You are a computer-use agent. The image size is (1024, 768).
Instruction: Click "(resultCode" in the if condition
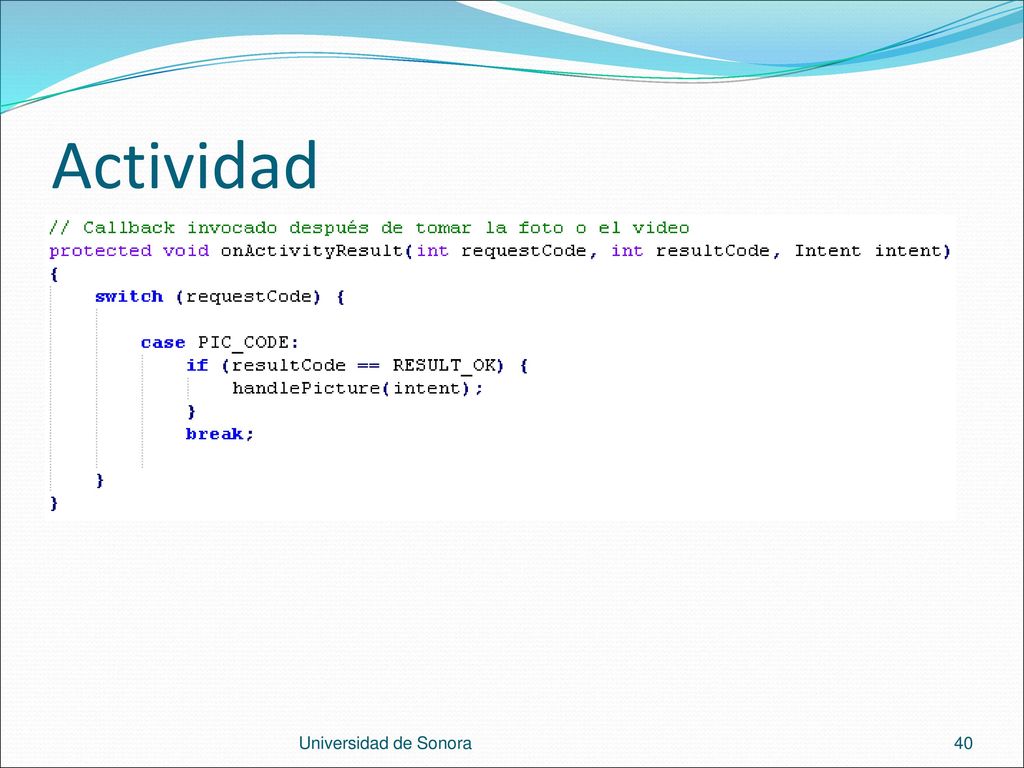coord(283,366)
